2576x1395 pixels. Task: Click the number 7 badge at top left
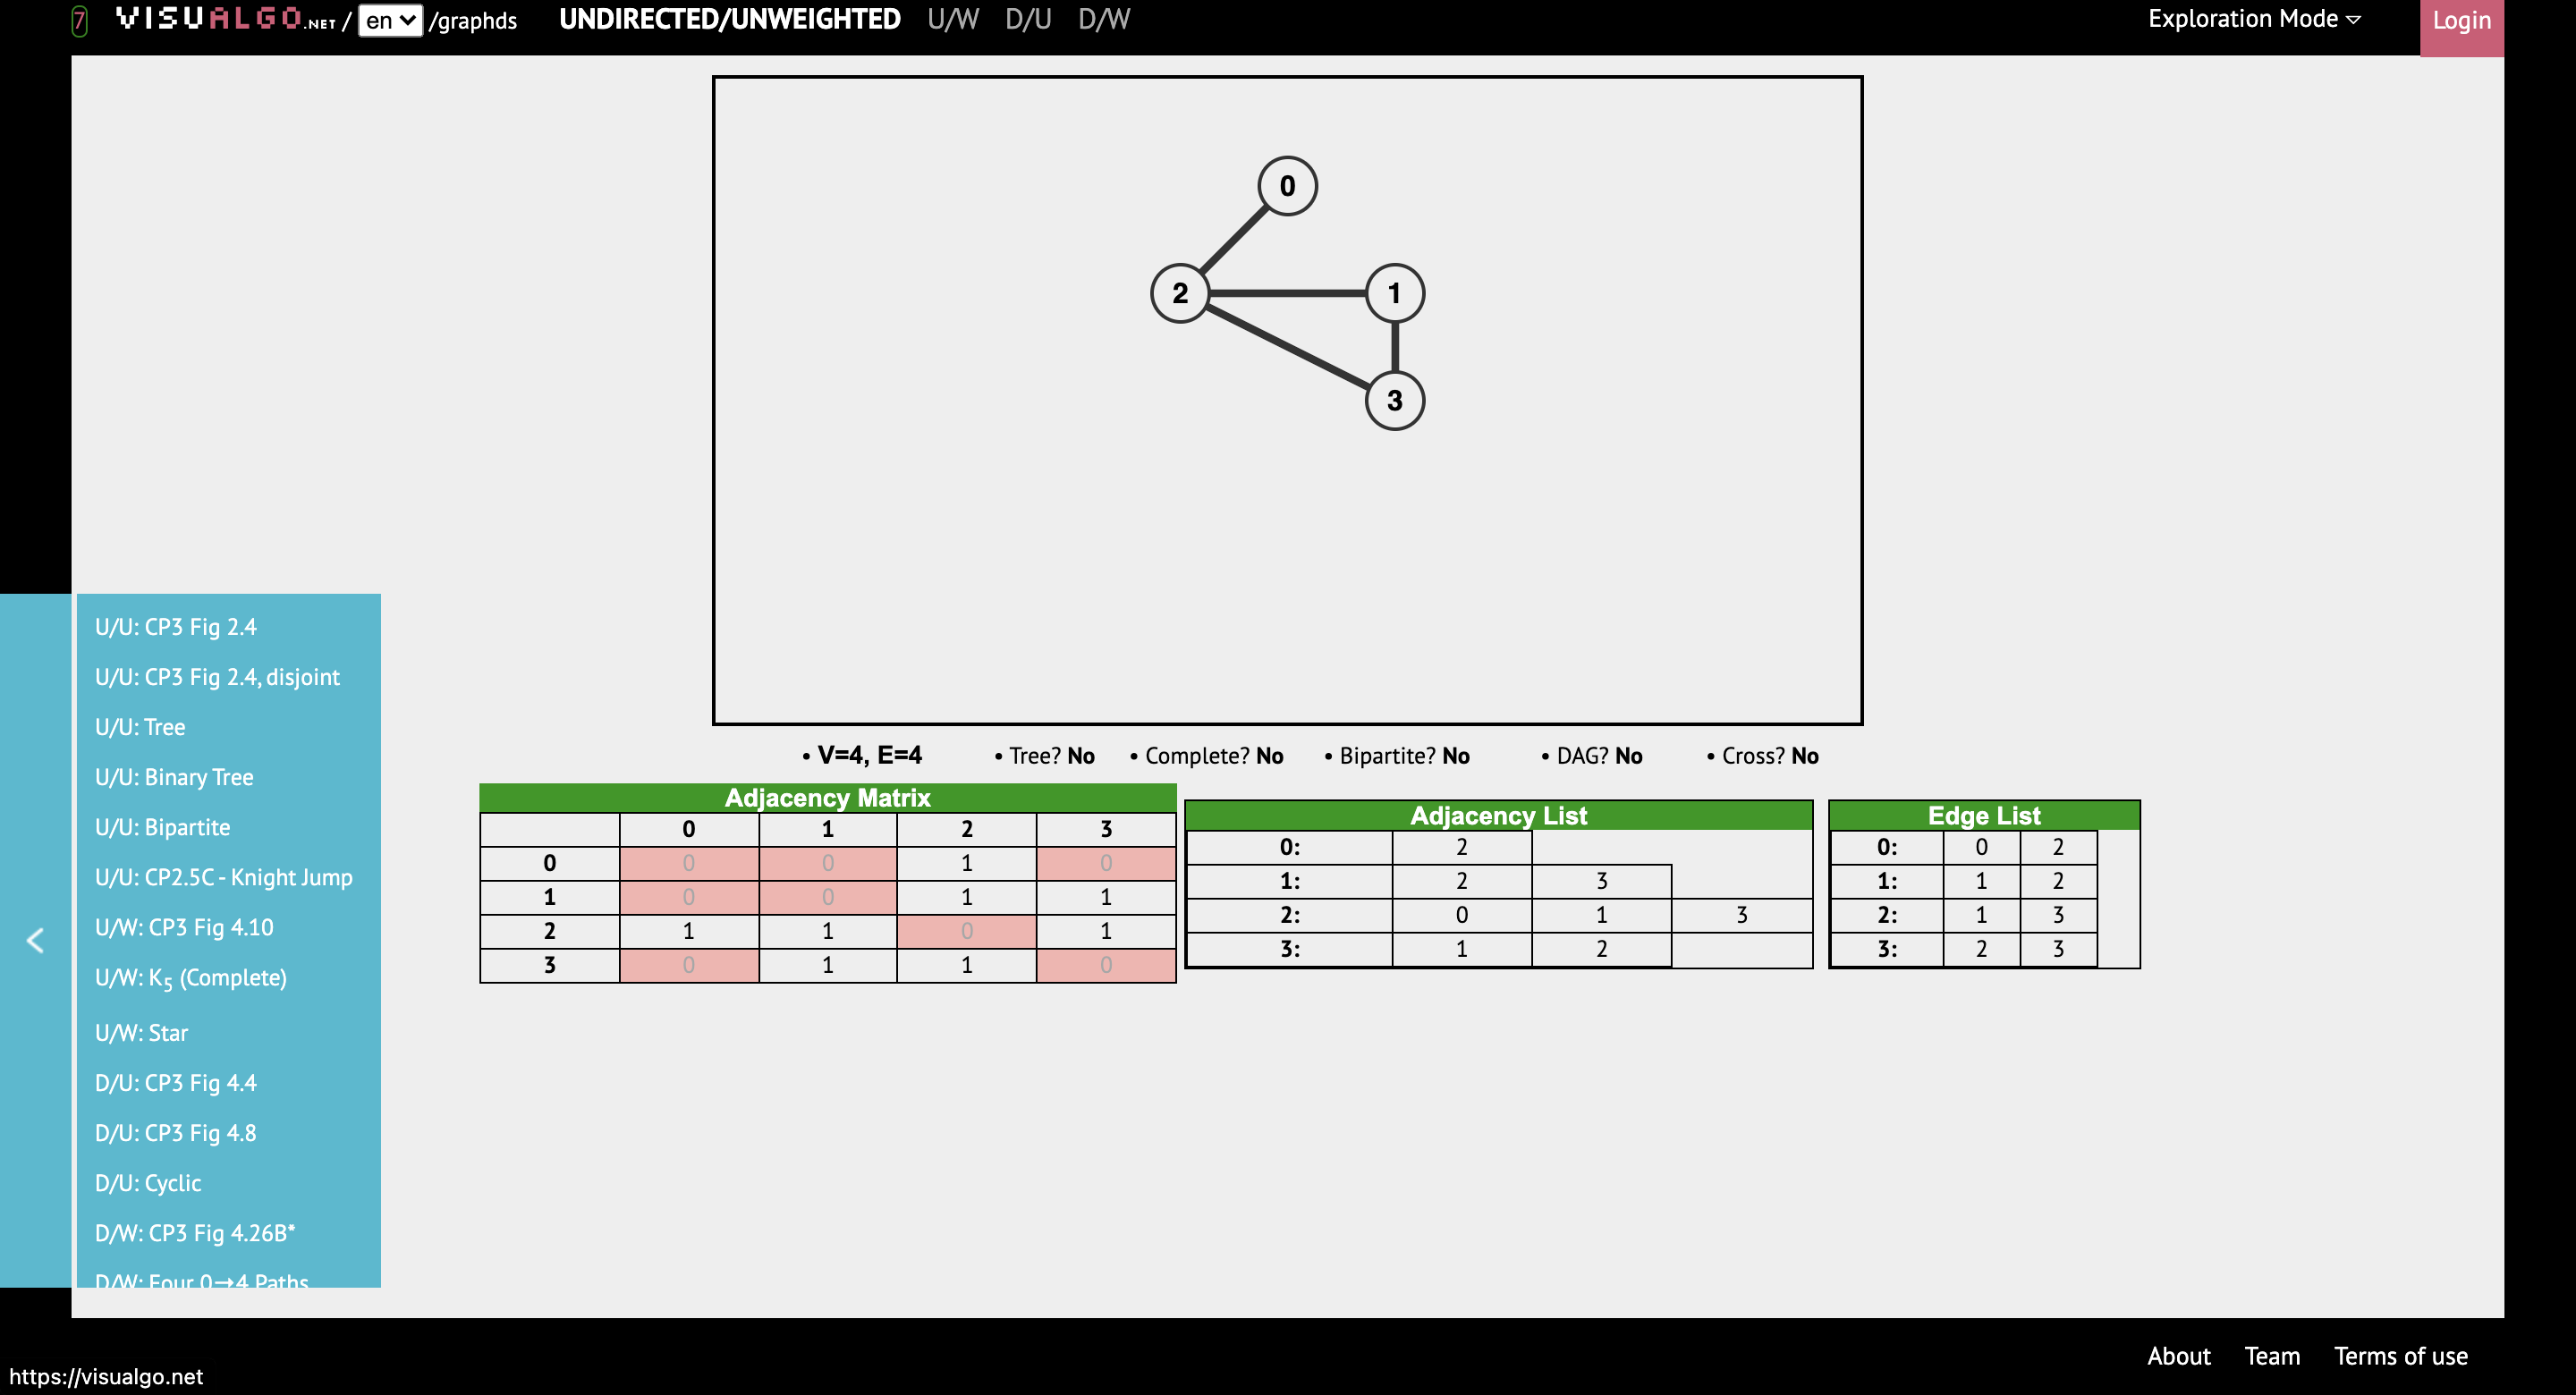[x=77, y=18]
